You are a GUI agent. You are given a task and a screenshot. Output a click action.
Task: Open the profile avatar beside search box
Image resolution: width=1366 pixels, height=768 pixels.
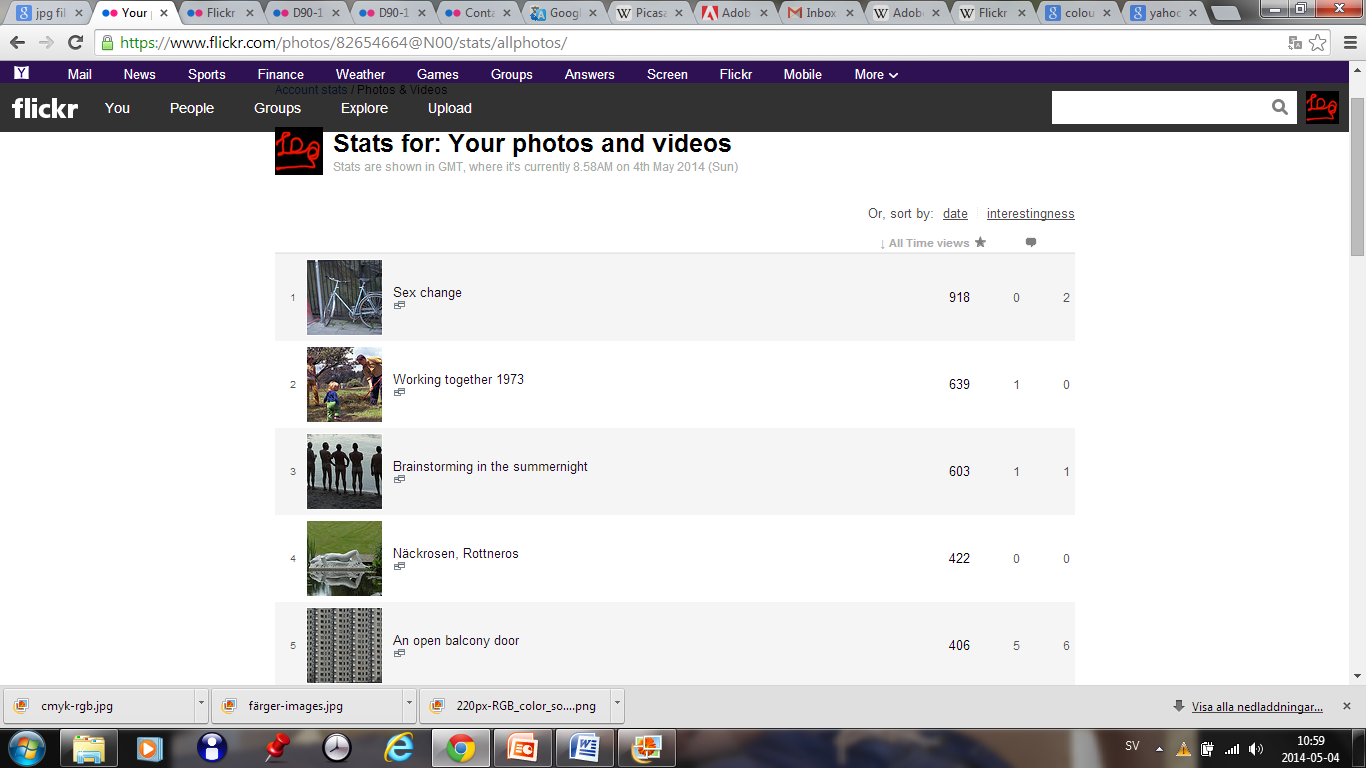pyautogui.click(x=1322, y=107)
